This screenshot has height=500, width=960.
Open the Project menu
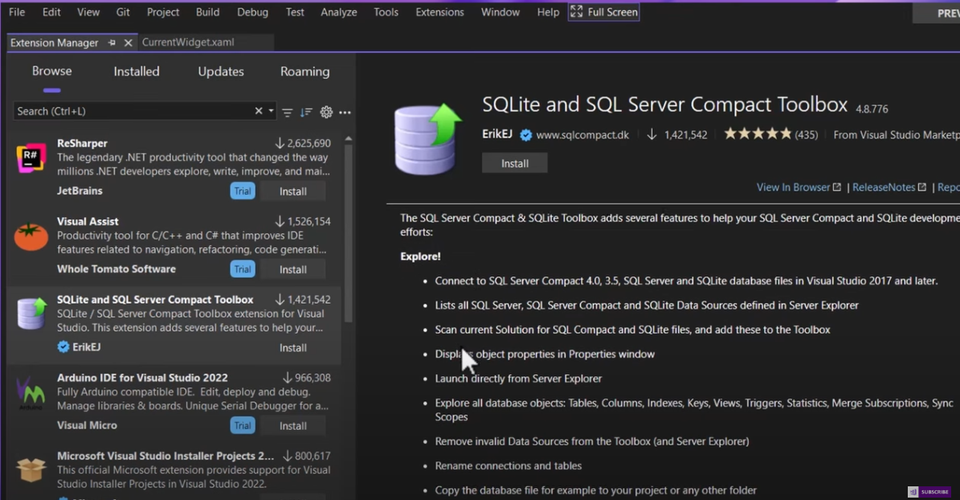[x=163, y=12]
